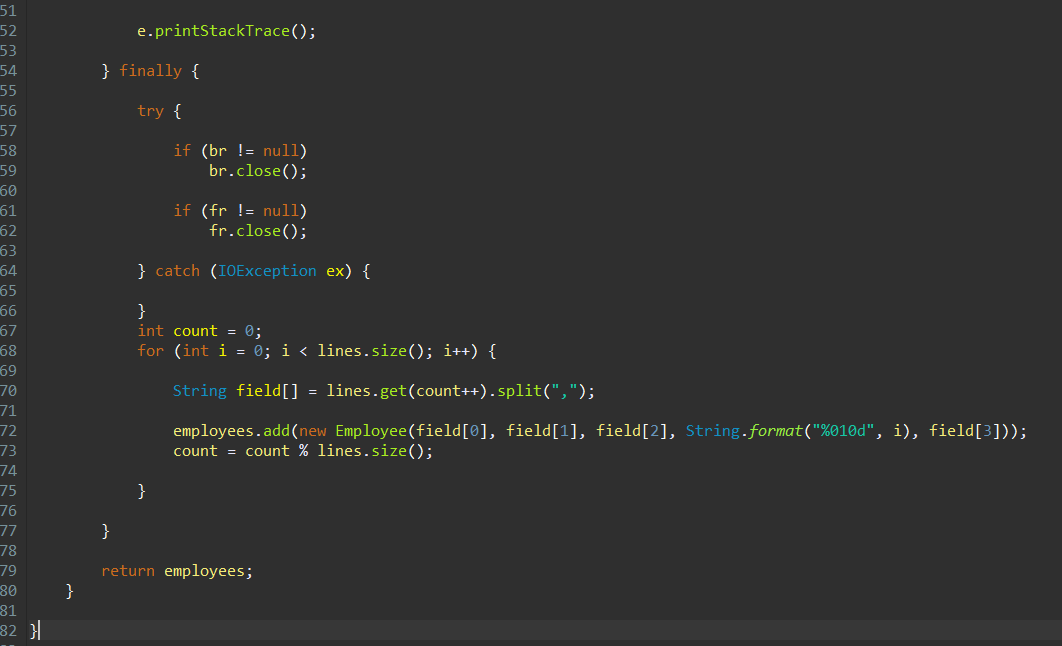
Task: Click line number 52 in the gutter
Action: [10, 30]
